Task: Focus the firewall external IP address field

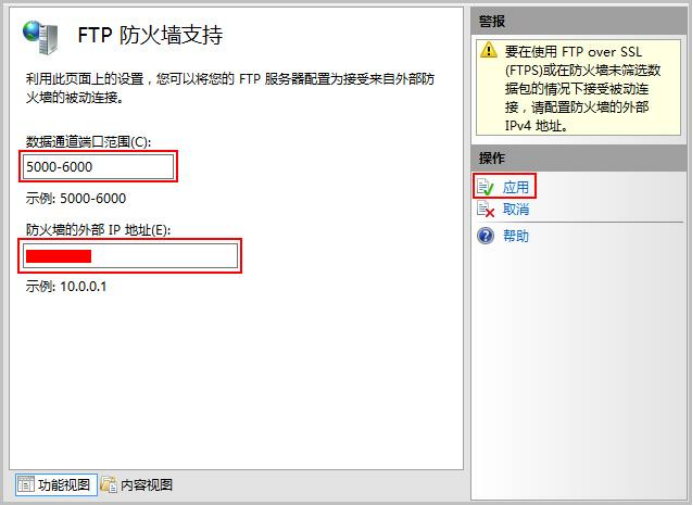Action: coord(130,256)
